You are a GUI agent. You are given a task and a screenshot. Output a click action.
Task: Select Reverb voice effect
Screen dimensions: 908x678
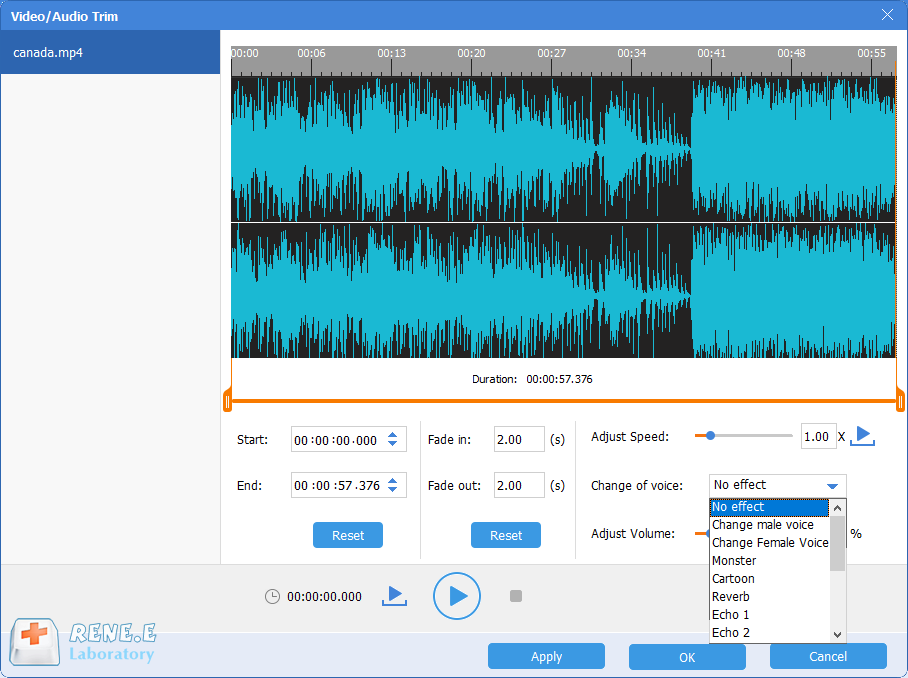pyautogui.click(x=769, y=597)
